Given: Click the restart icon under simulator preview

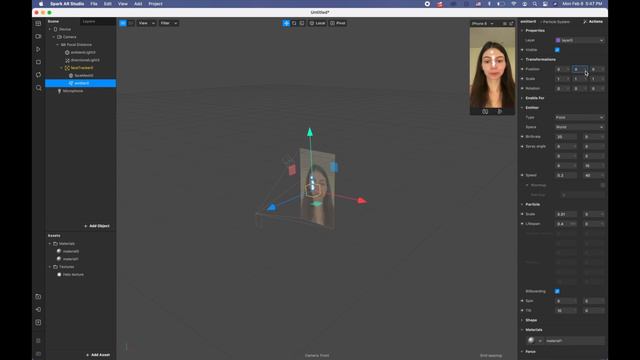Looking at the screenshot, I should click(x=485, y=111).
